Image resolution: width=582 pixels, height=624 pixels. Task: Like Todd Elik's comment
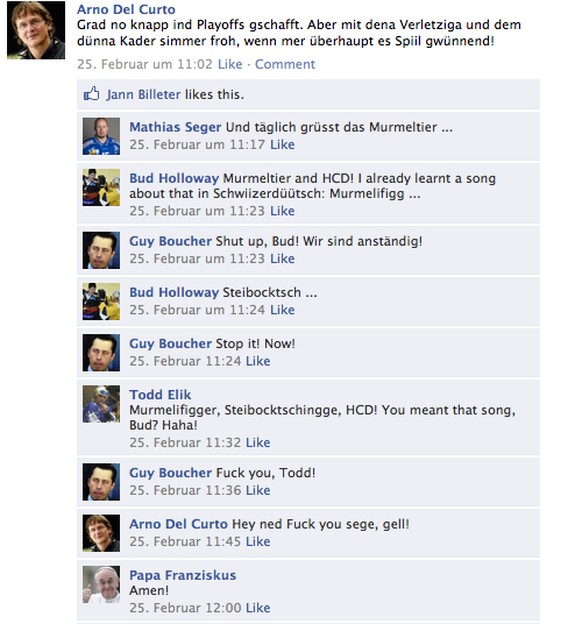[x=258, y=443]
